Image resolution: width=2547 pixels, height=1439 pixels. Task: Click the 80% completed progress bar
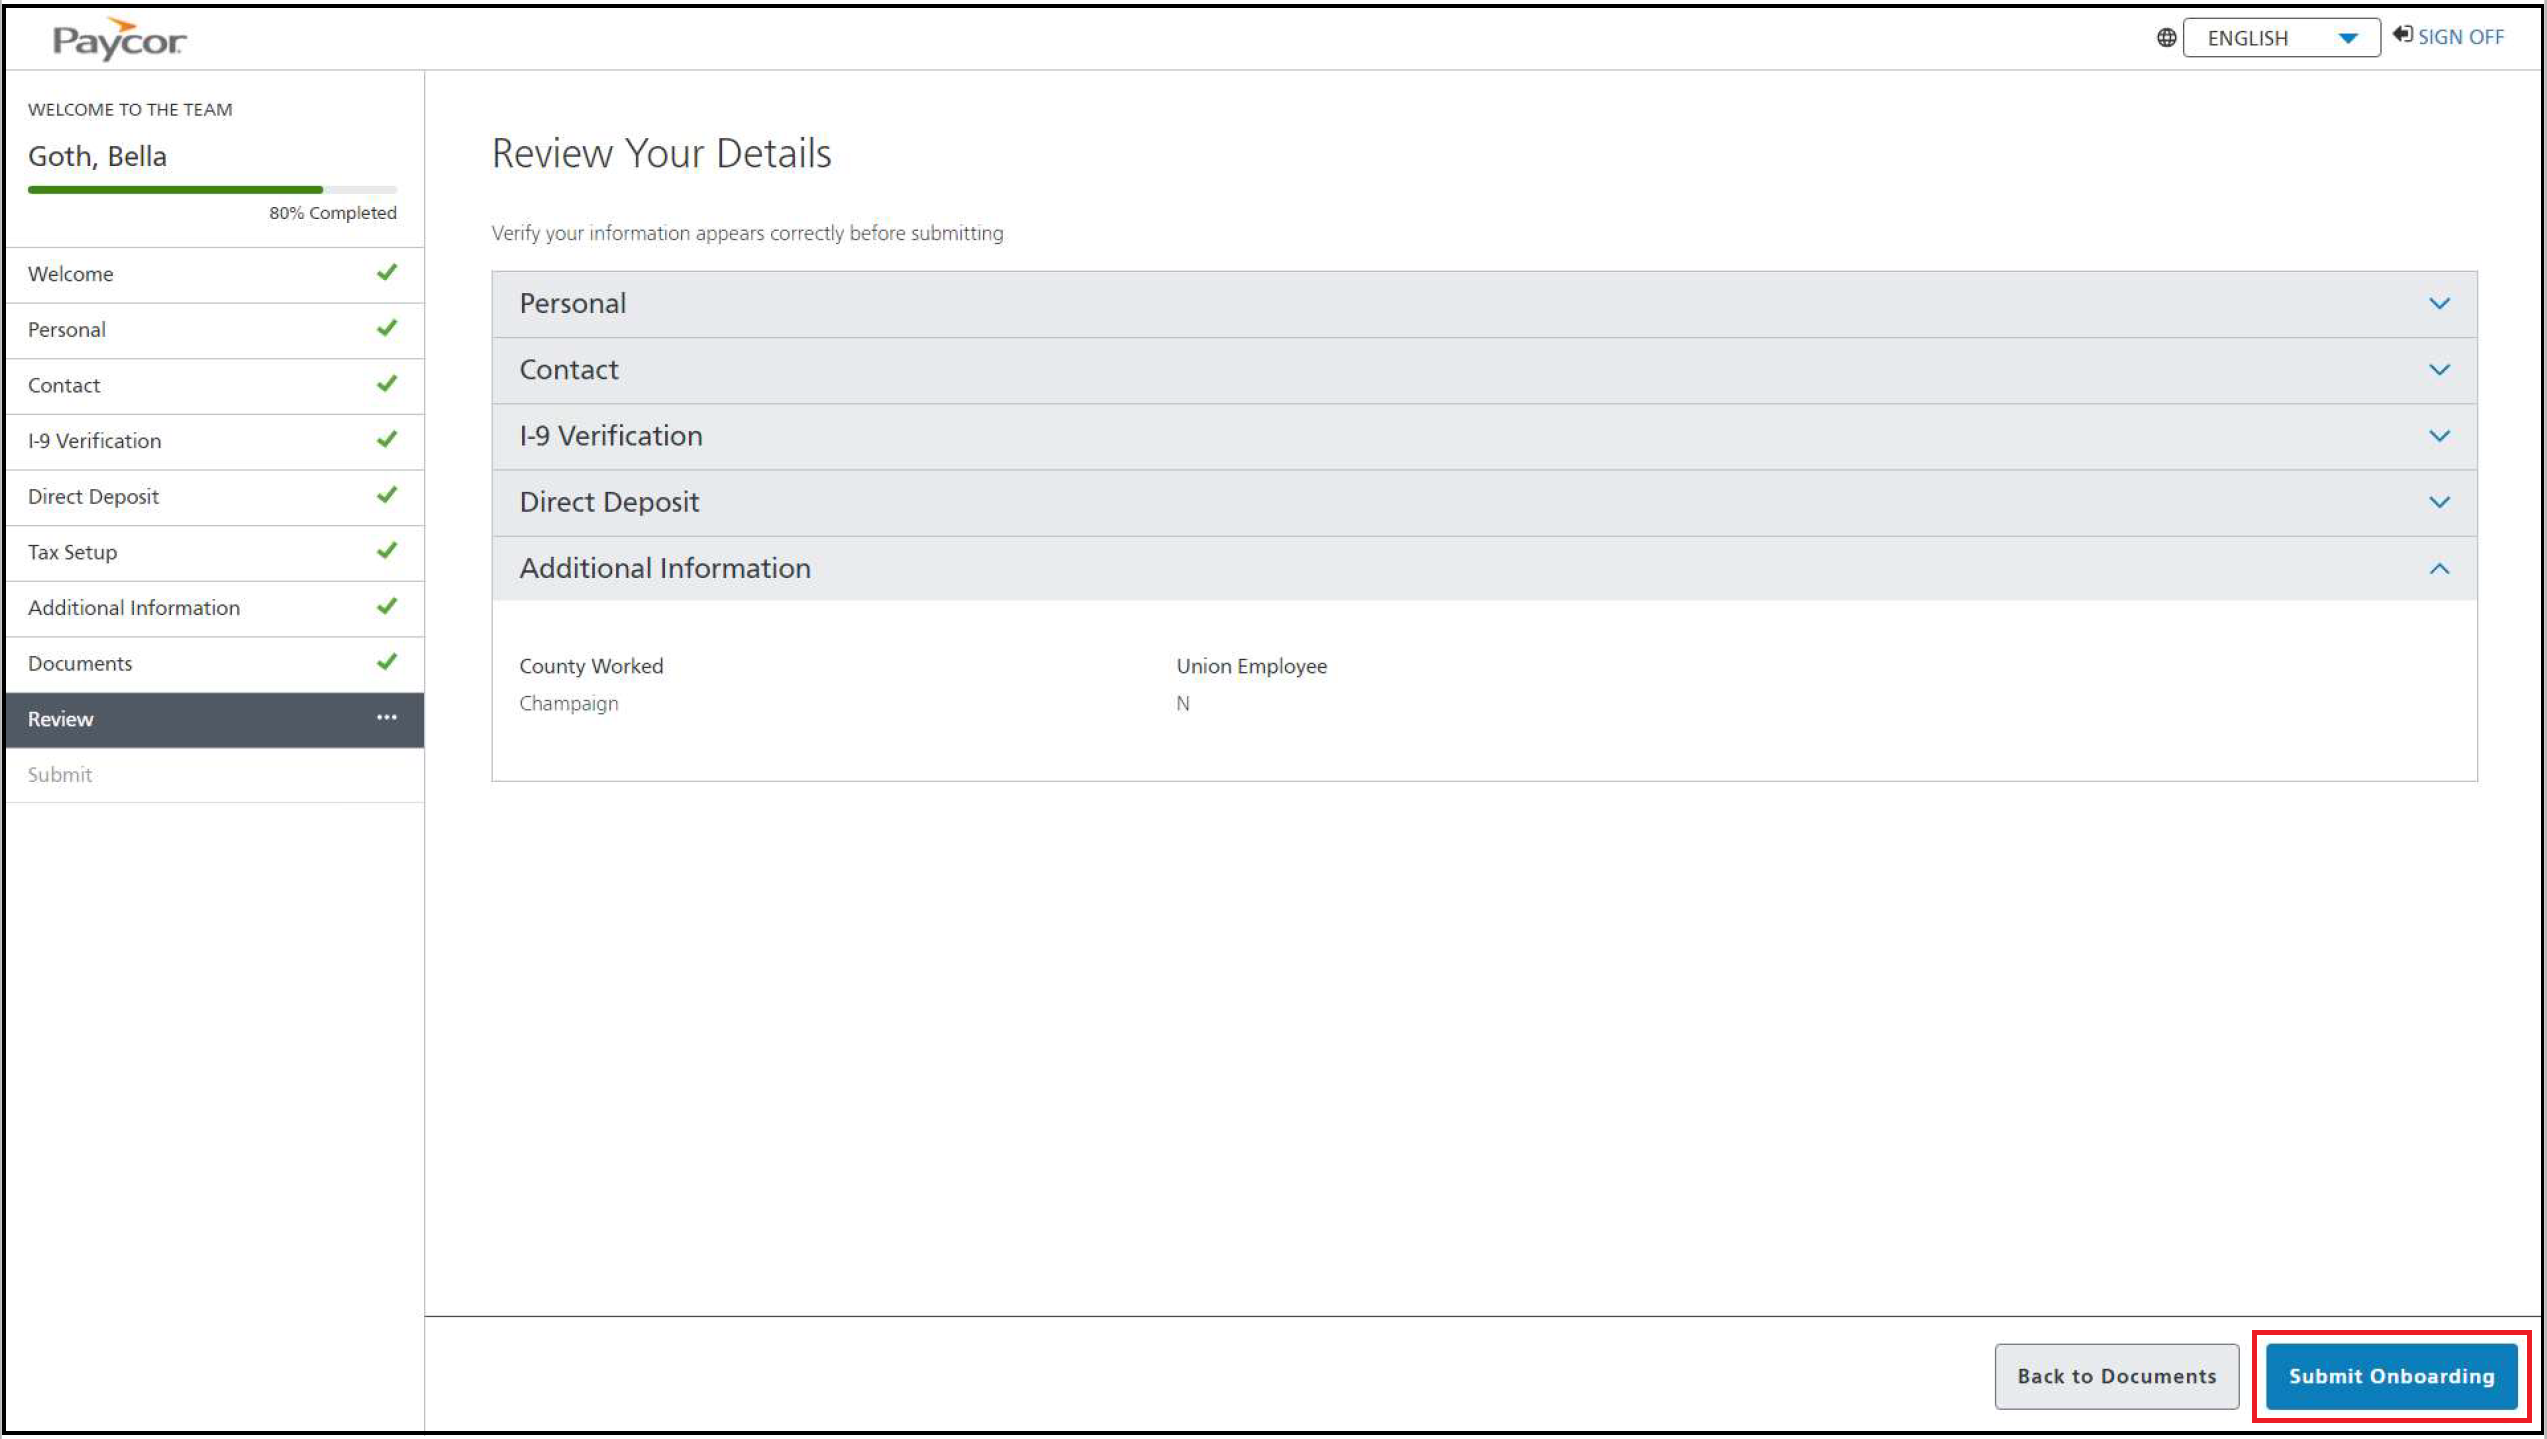[x=212, y=190]
